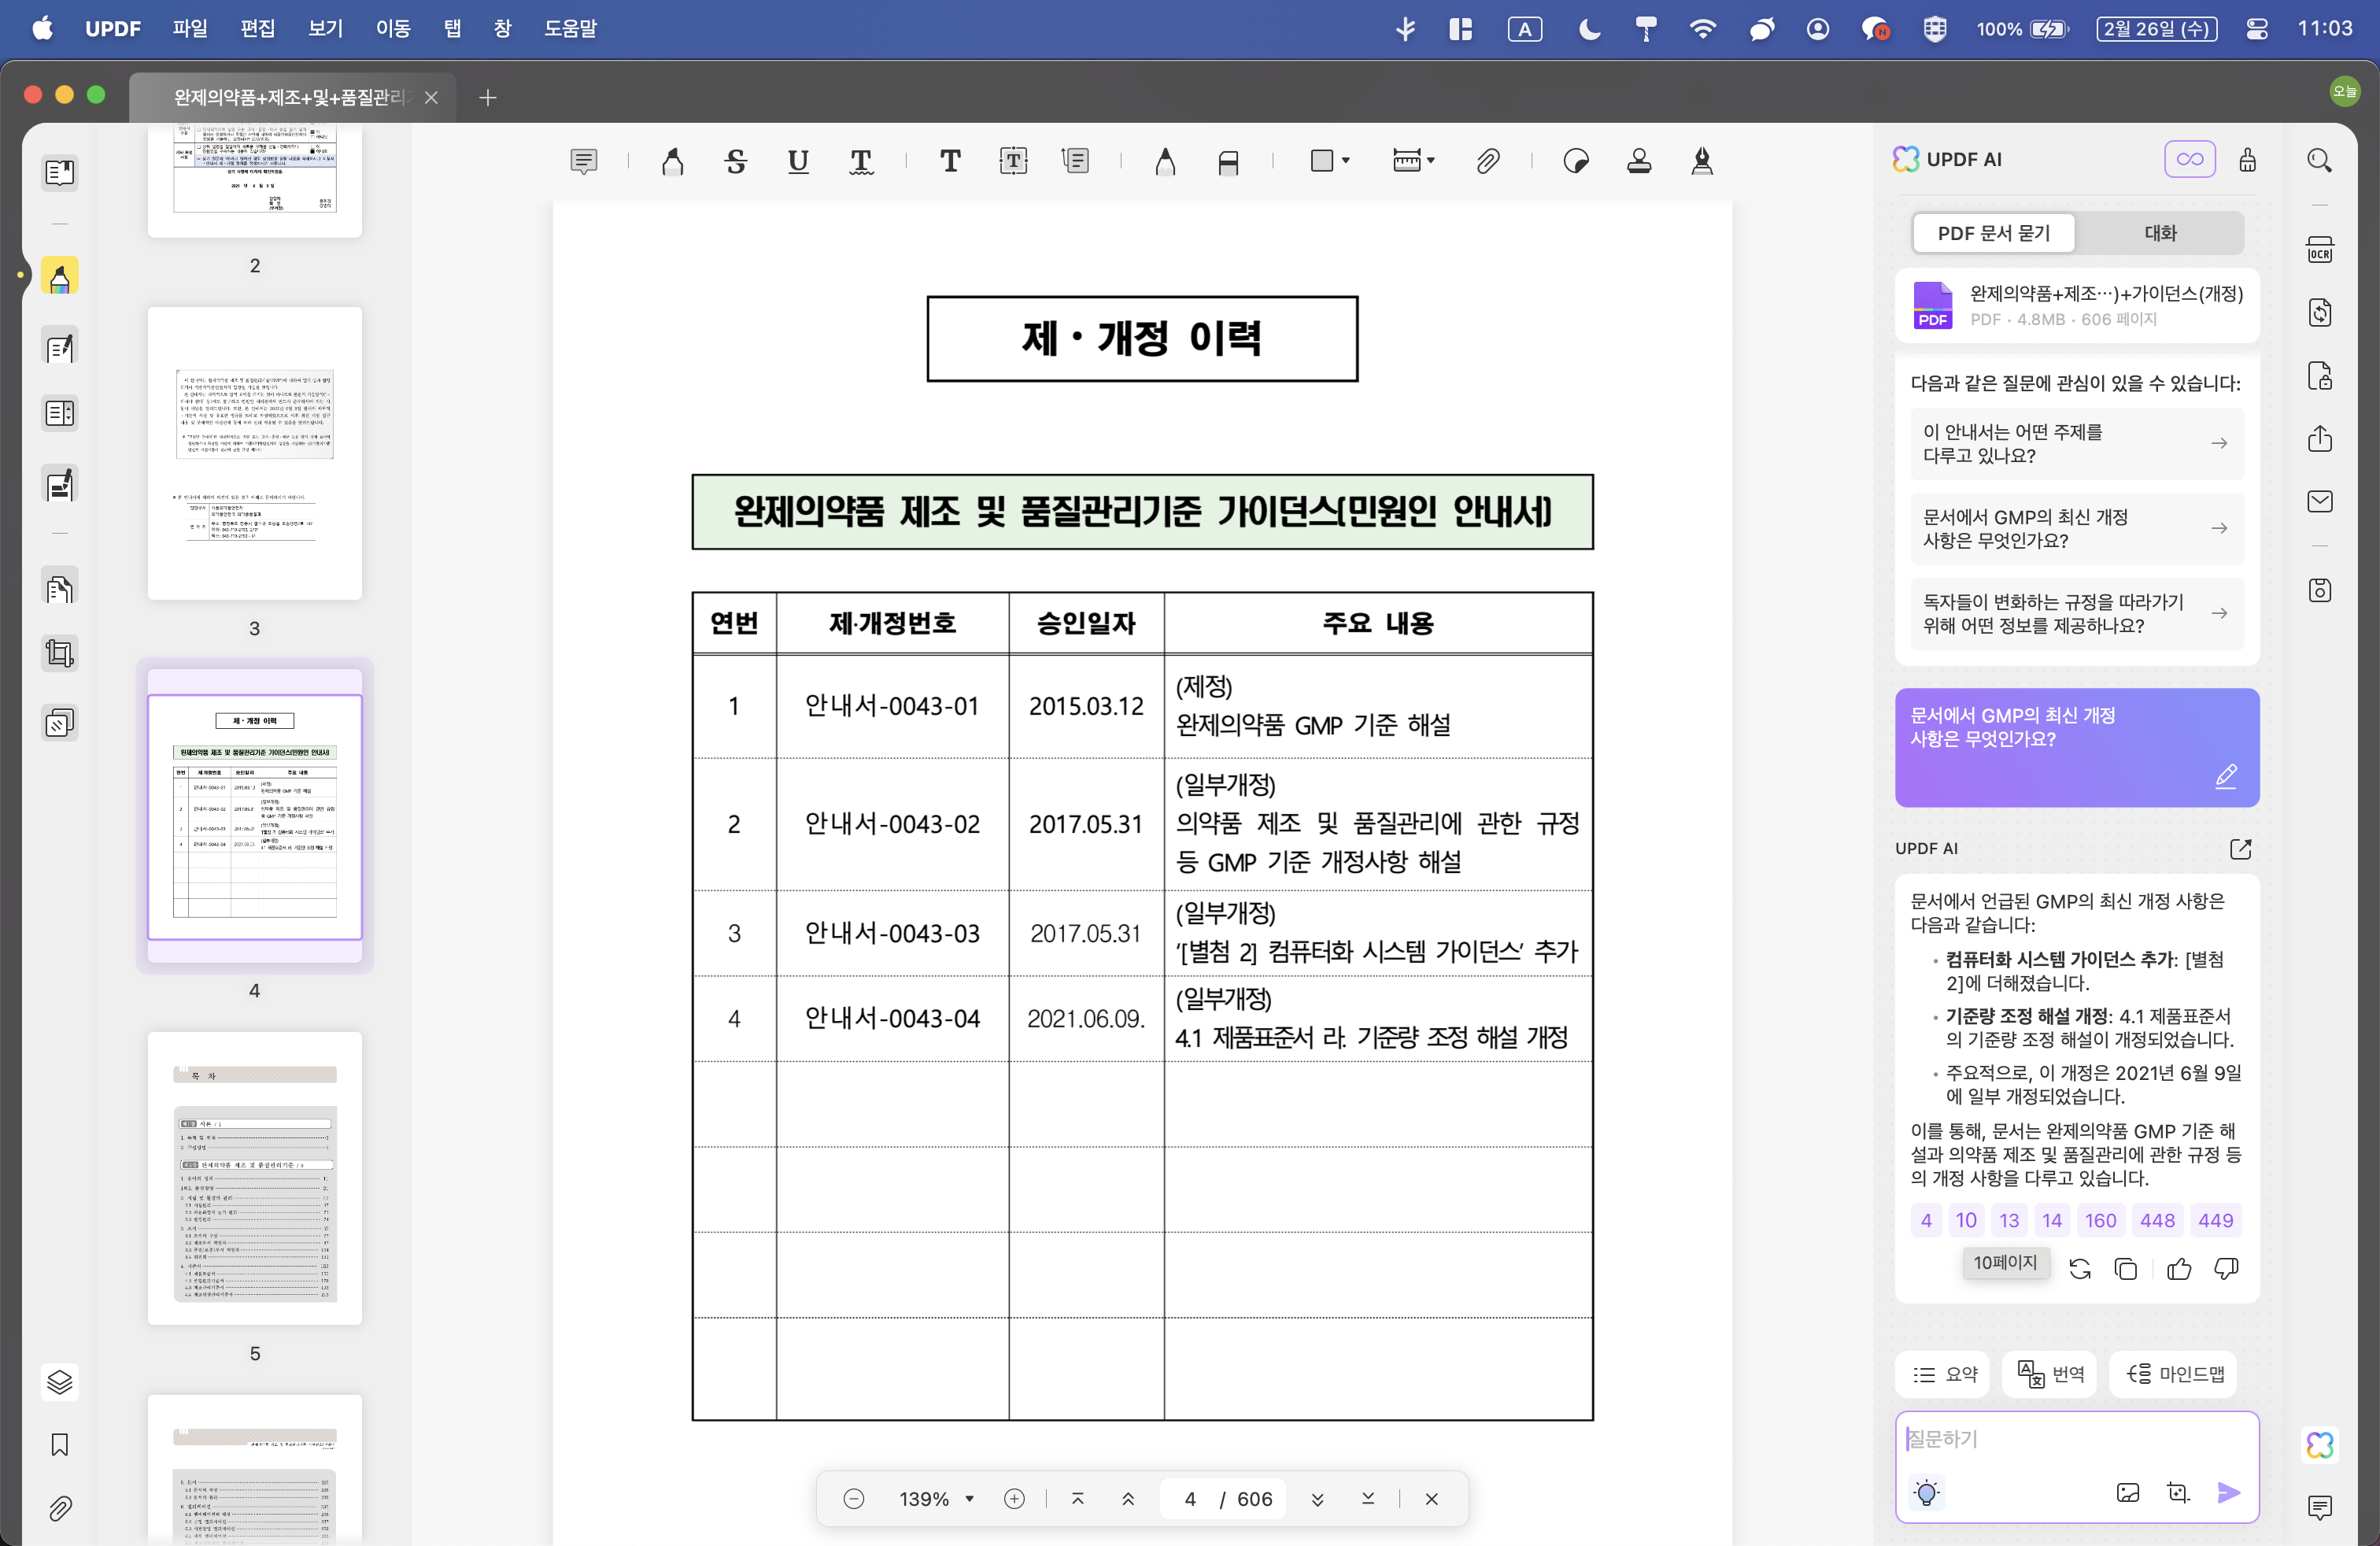2380x1546 pixels.
Task: Select the strikethrough annotation tool
Action: coord(736,161)
